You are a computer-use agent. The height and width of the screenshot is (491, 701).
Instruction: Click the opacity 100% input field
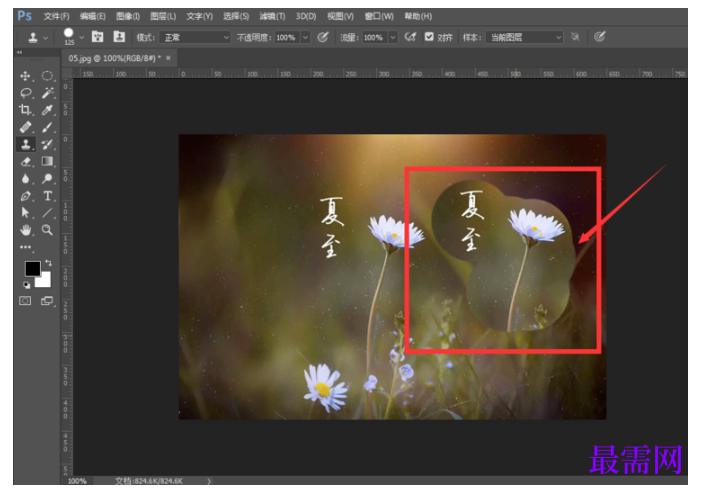click(287, 38)
